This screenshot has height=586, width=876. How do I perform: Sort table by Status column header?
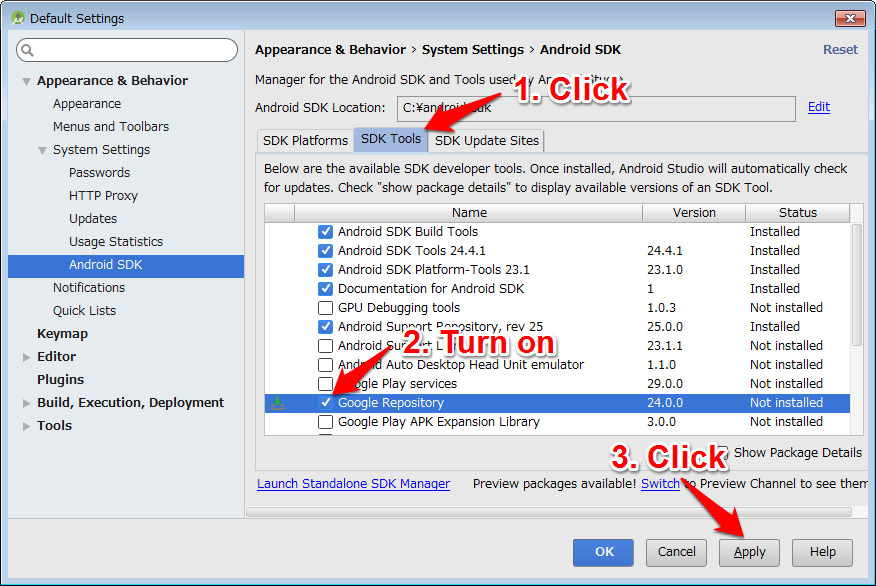pos(797,213)
